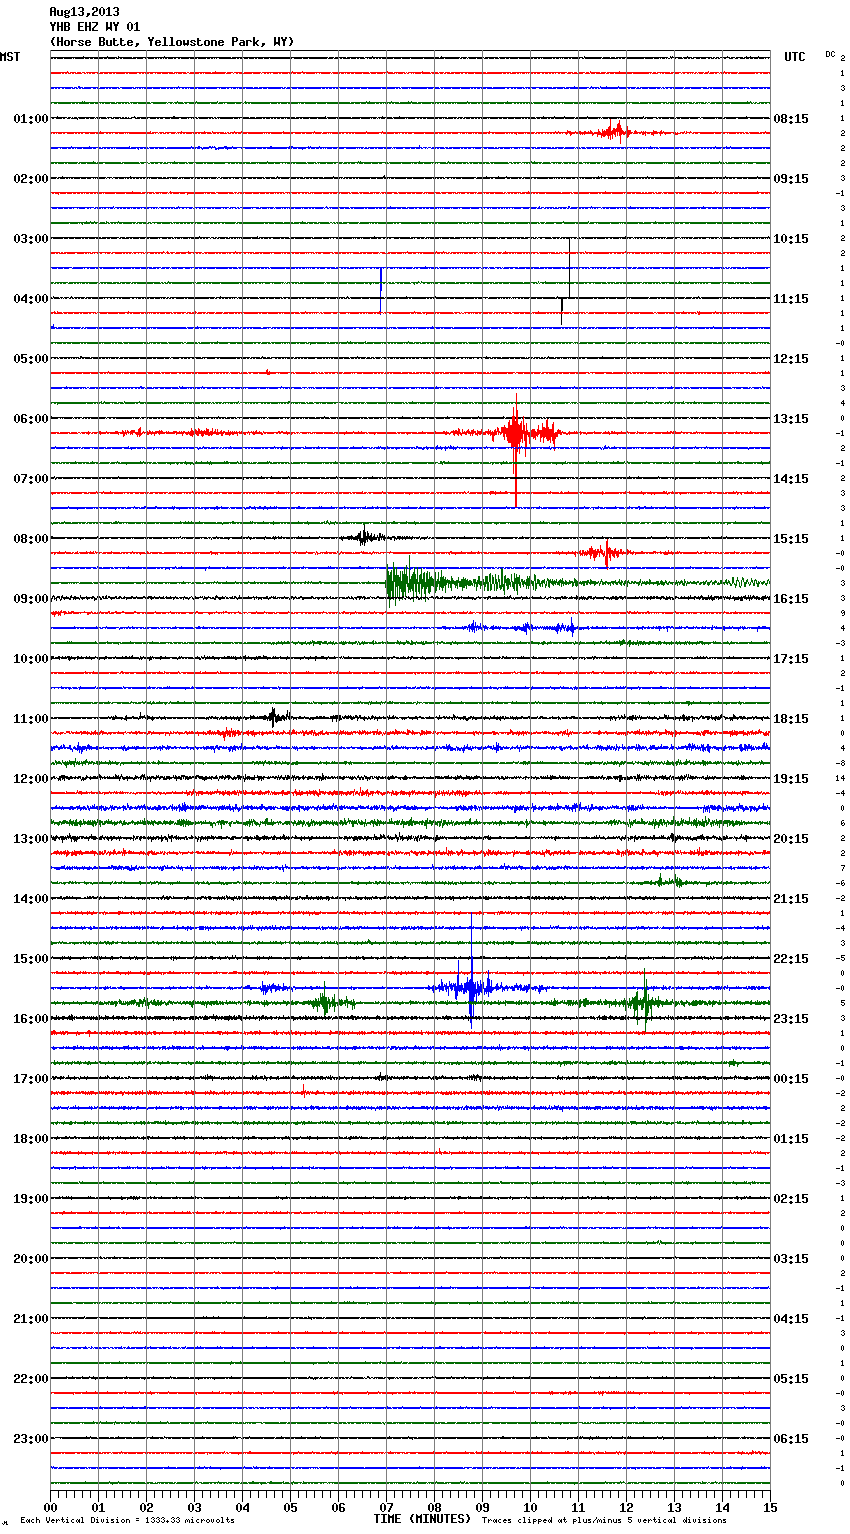Click the blue vertical spike before 04:00
Image resolution: width=850 pixels, height=1534 pixels.
pos(381,290)
